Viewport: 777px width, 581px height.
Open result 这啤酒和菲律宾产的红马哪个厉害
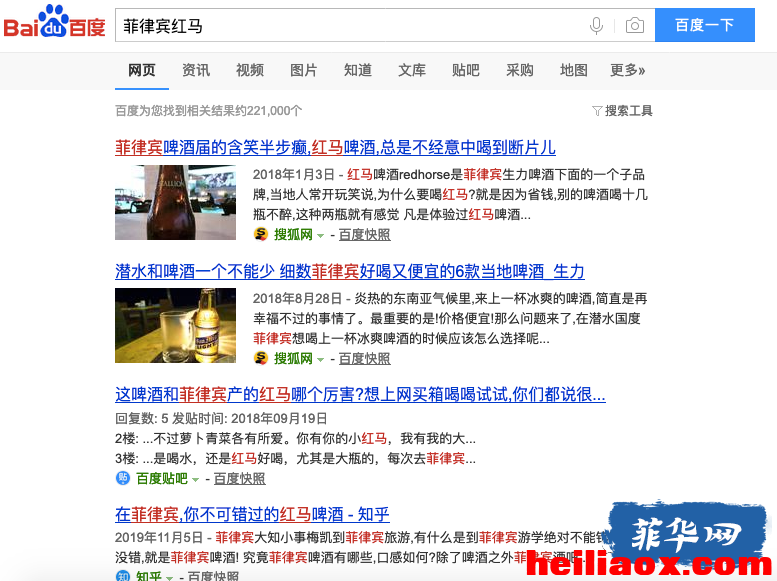[x=360, y=395]
